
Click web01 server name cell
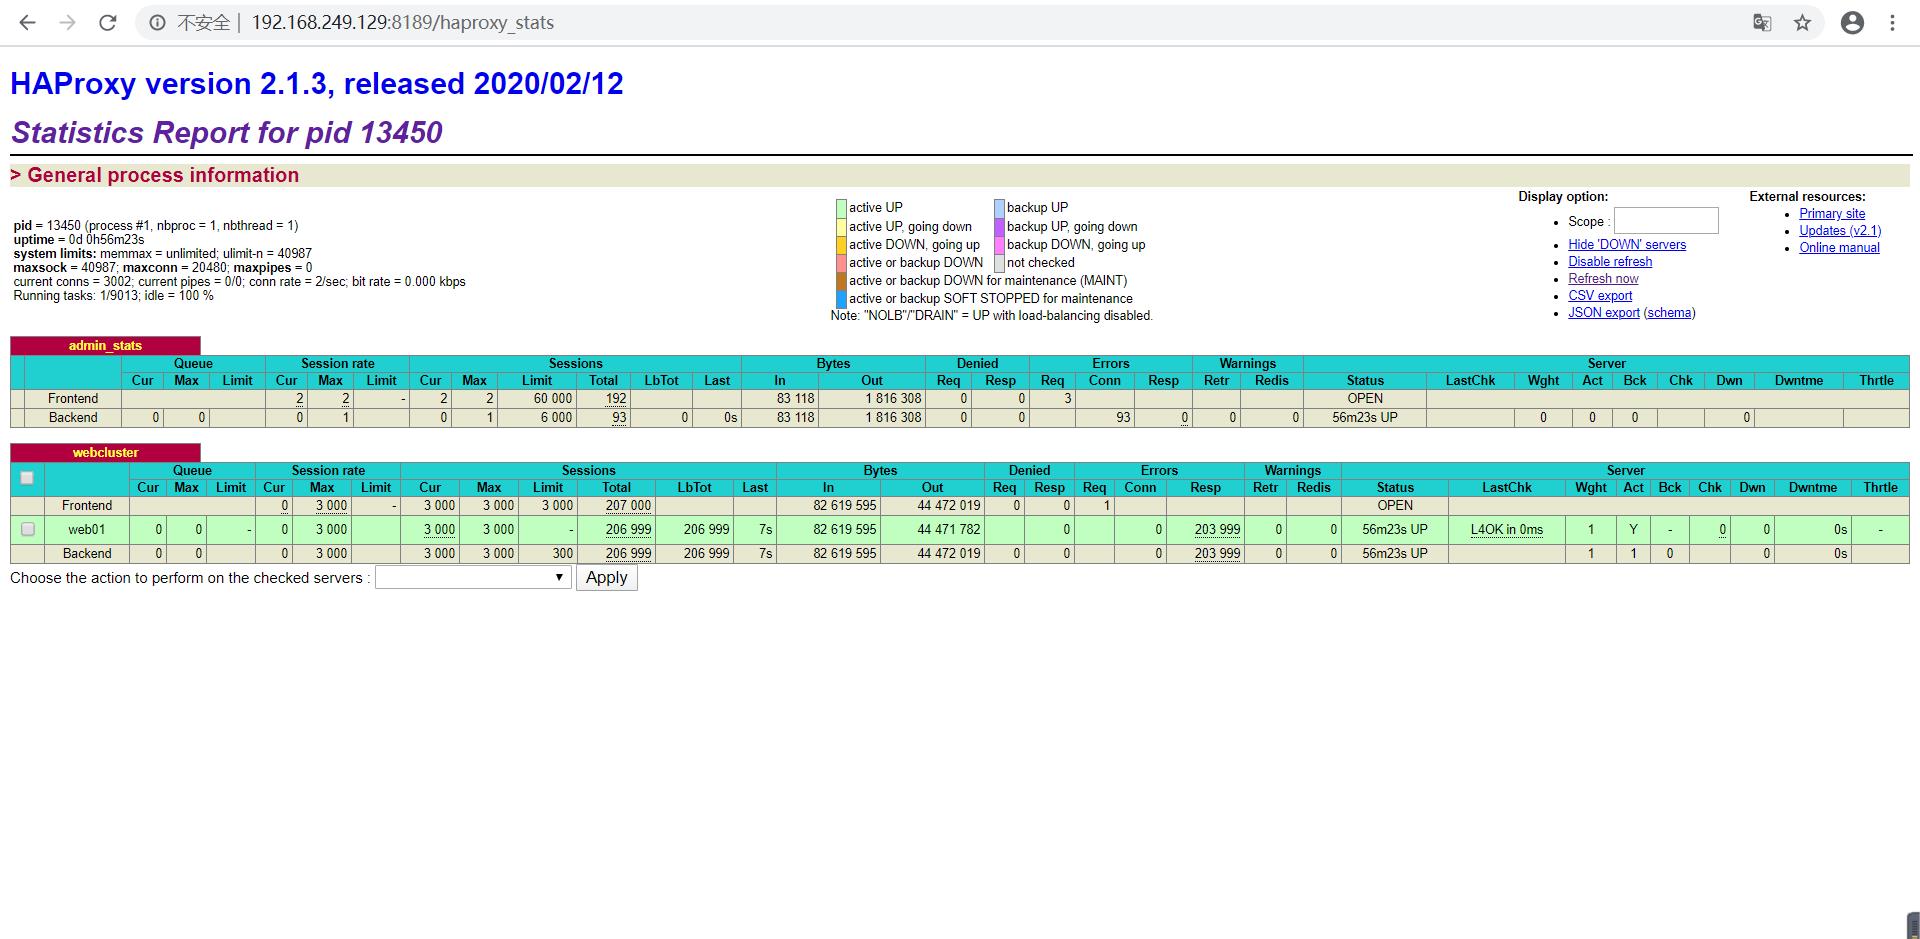click(86, 529)
